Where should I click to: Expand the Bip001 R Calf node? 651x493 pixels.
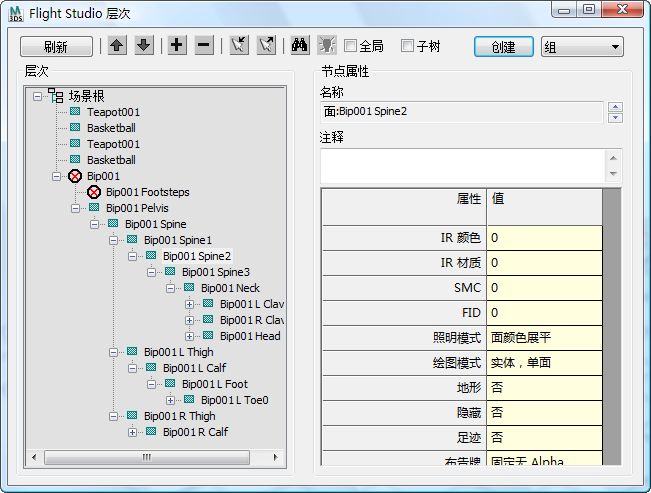pyautogui.click(x=132, y=432)
